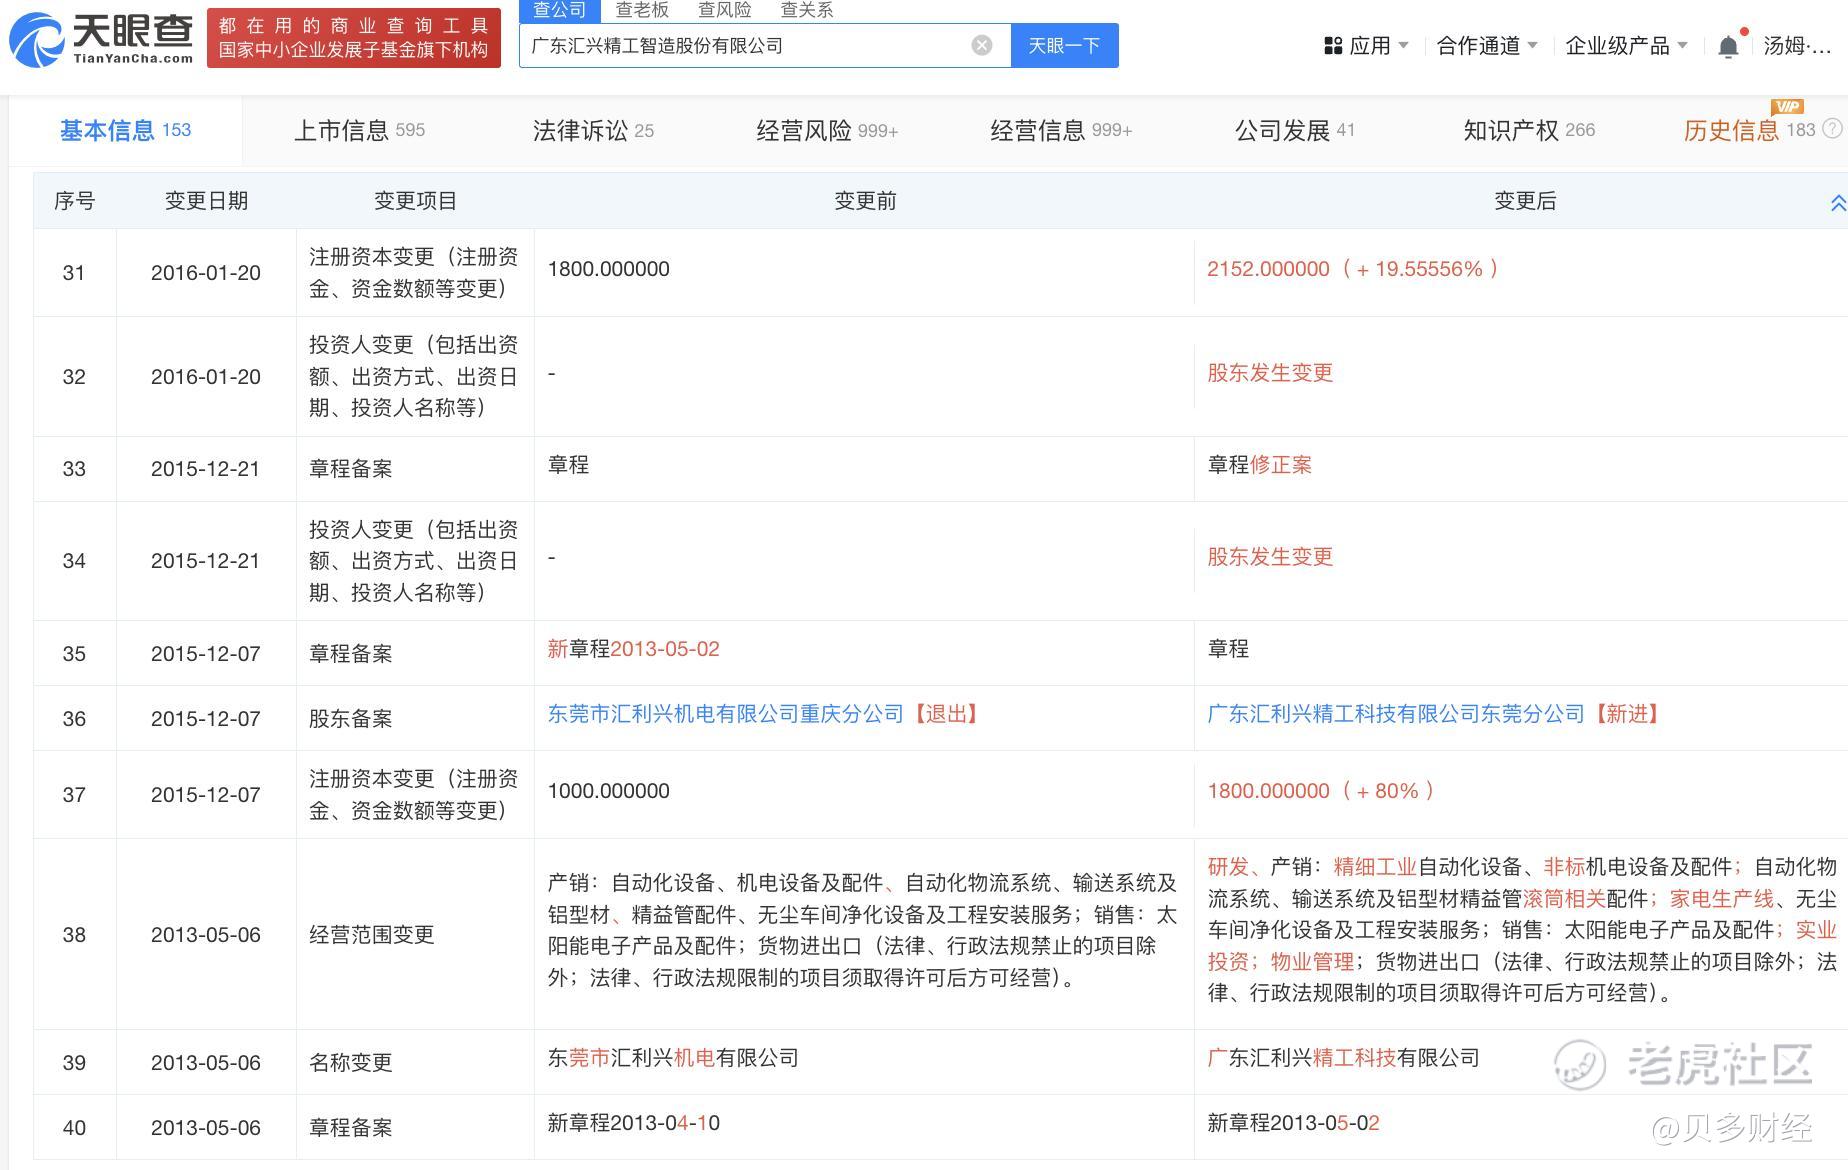The width and height of the screenshot is (1848, 1170).
Task: Open the 知识产权 tab
Action: (1528, 130)
